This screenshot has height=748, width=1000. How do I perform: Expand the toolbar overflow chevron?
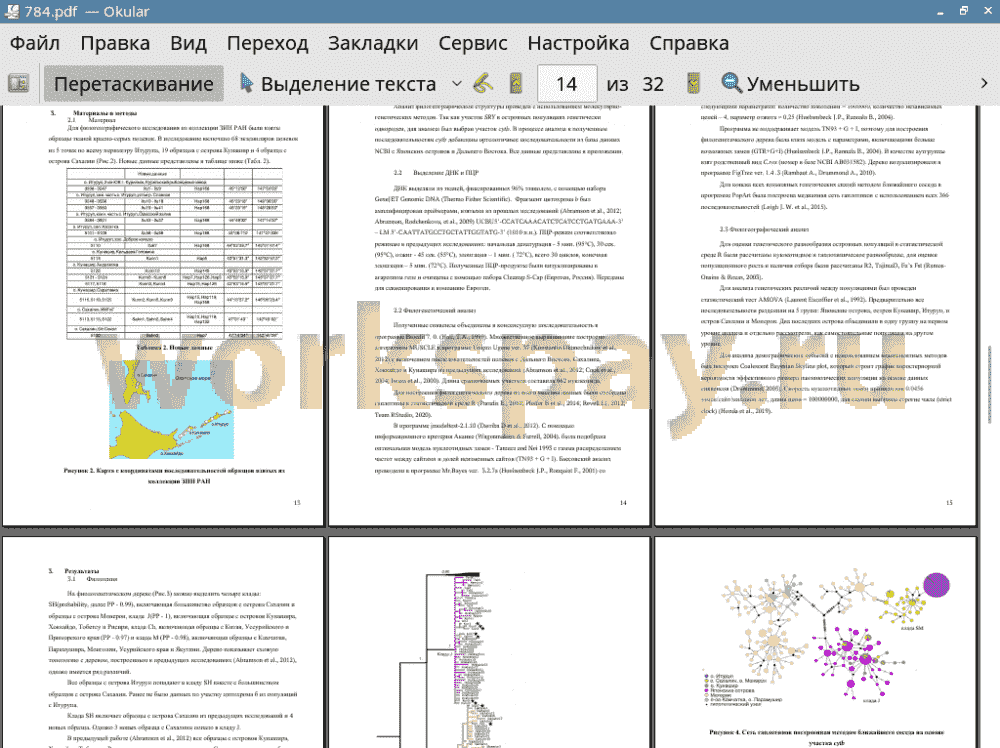[984, 84]
